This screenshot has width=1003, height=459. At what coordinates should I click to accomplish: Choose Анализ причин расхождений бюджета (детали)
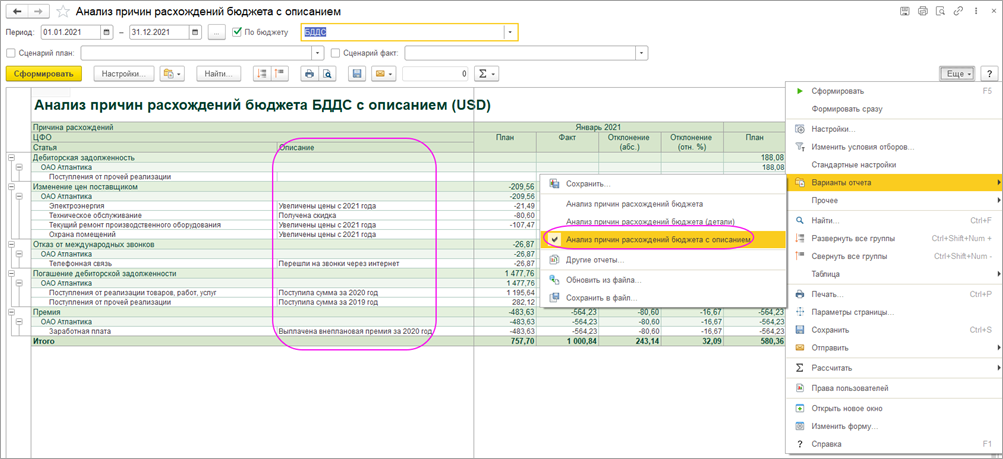click(x=649, y=221)
